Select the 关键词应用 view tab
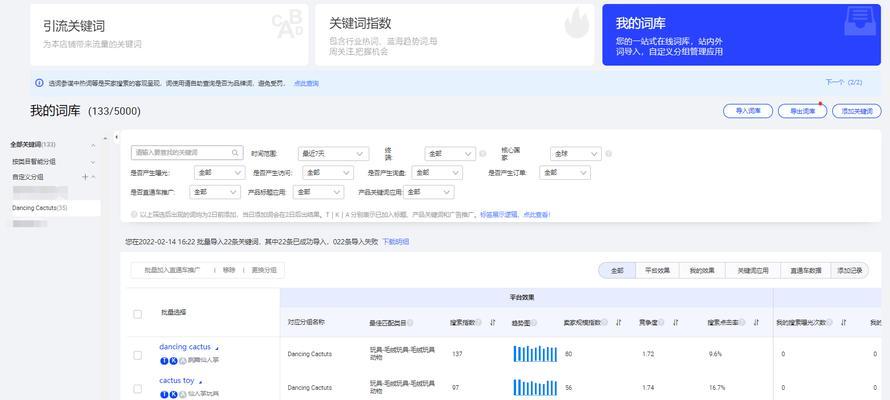 (x=753, y=271)
